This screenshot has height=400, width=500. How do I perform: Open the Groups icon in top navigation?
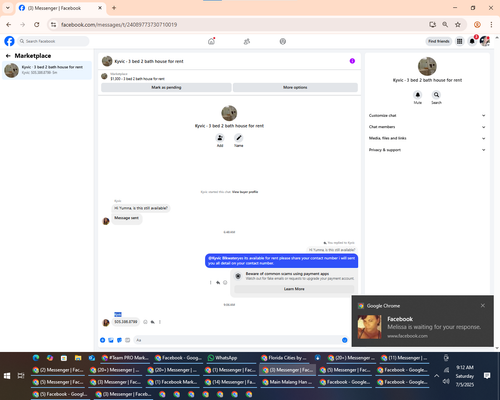[283, 41]
